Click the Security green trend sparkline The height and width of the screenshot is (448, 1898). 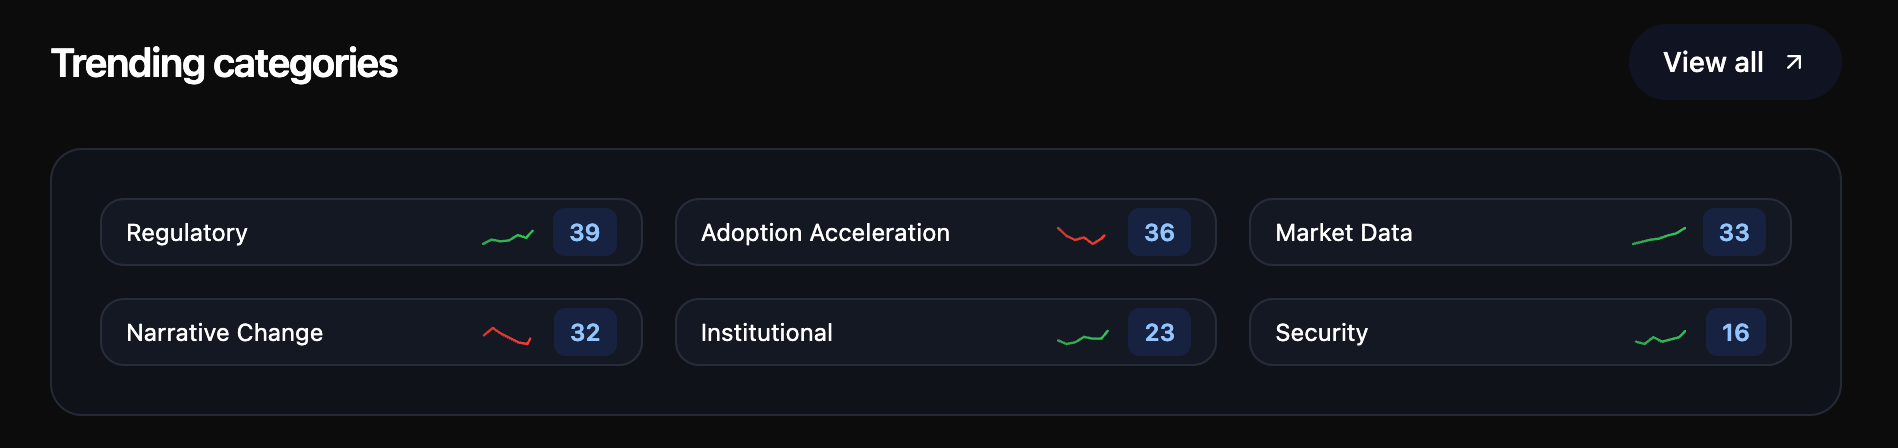[x=1660, y=338]
